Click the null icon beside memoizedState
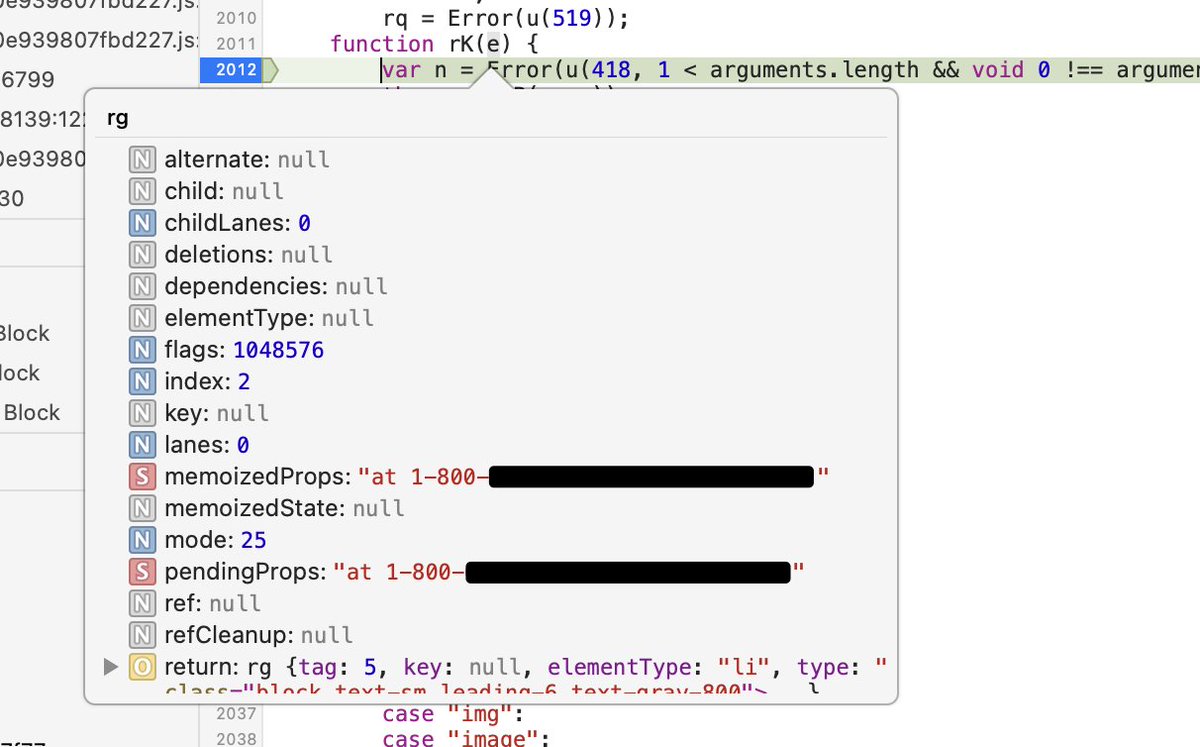 point(143,508)
